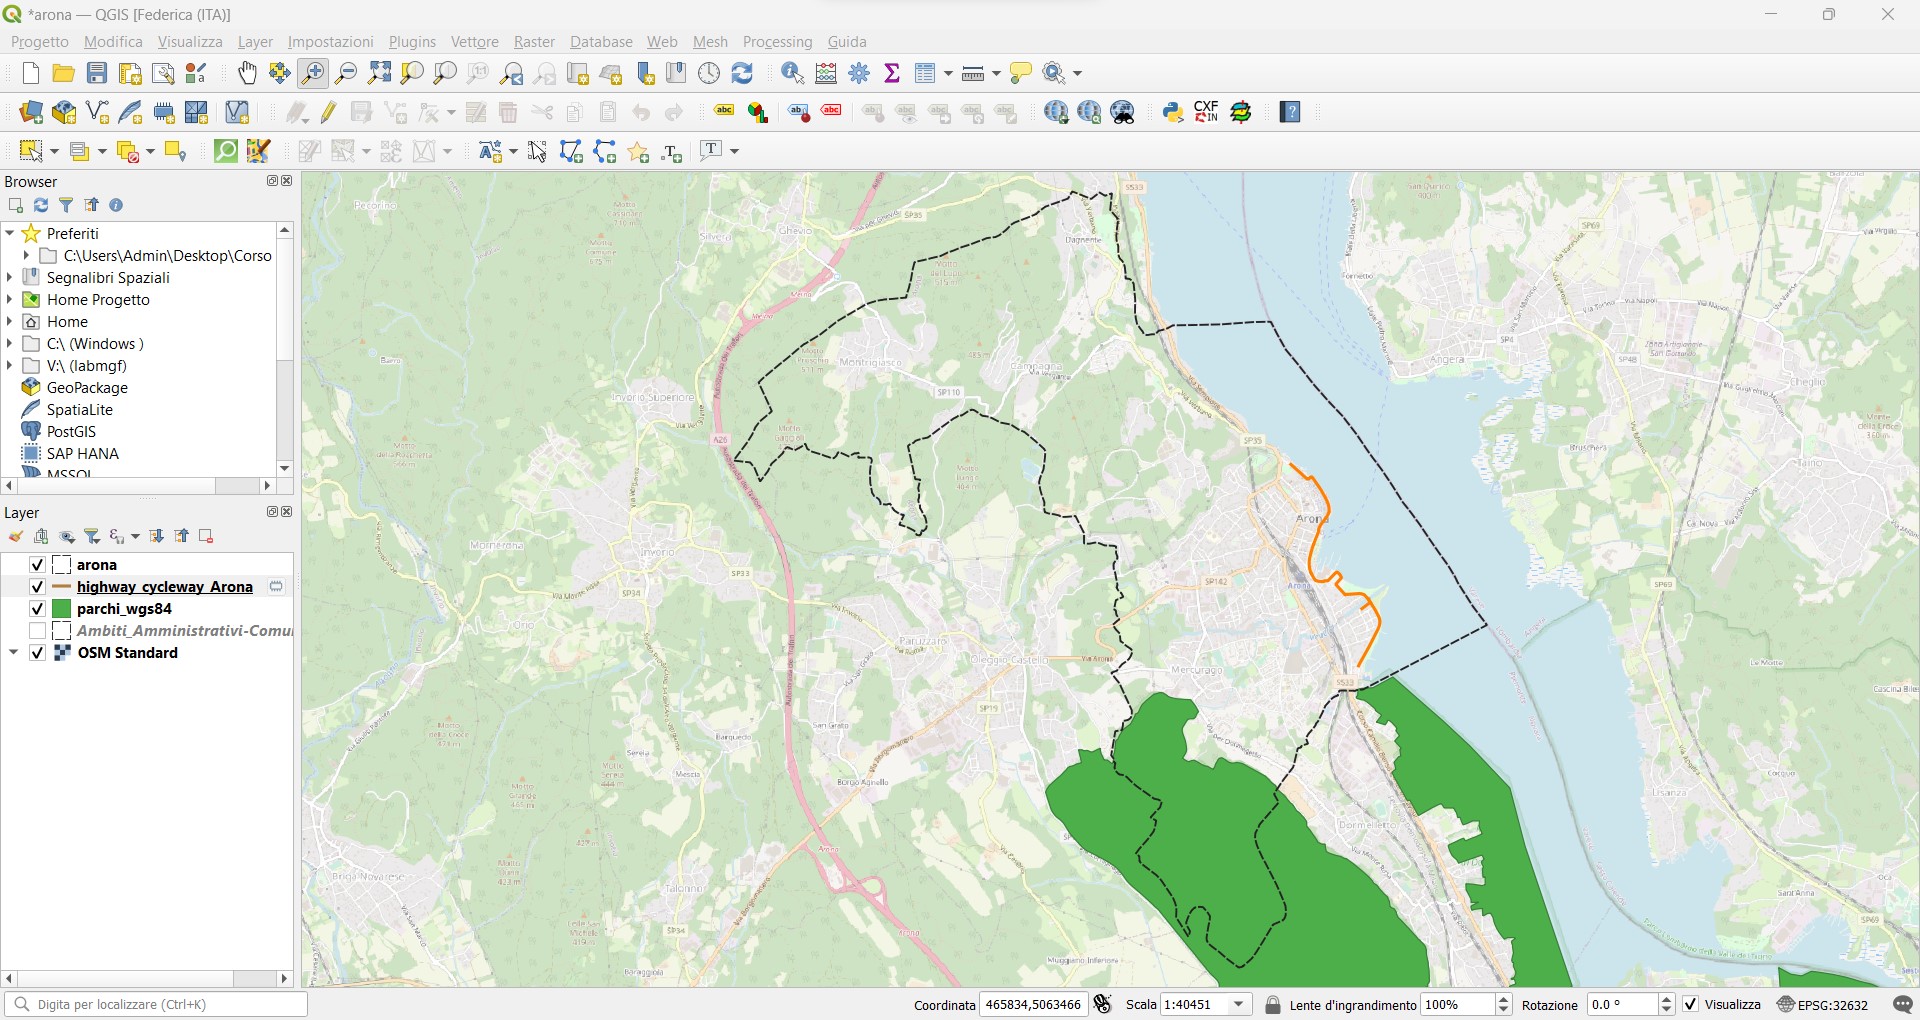
Task: Hide the parchi_wgs84 layer
Action: (37, 609)
